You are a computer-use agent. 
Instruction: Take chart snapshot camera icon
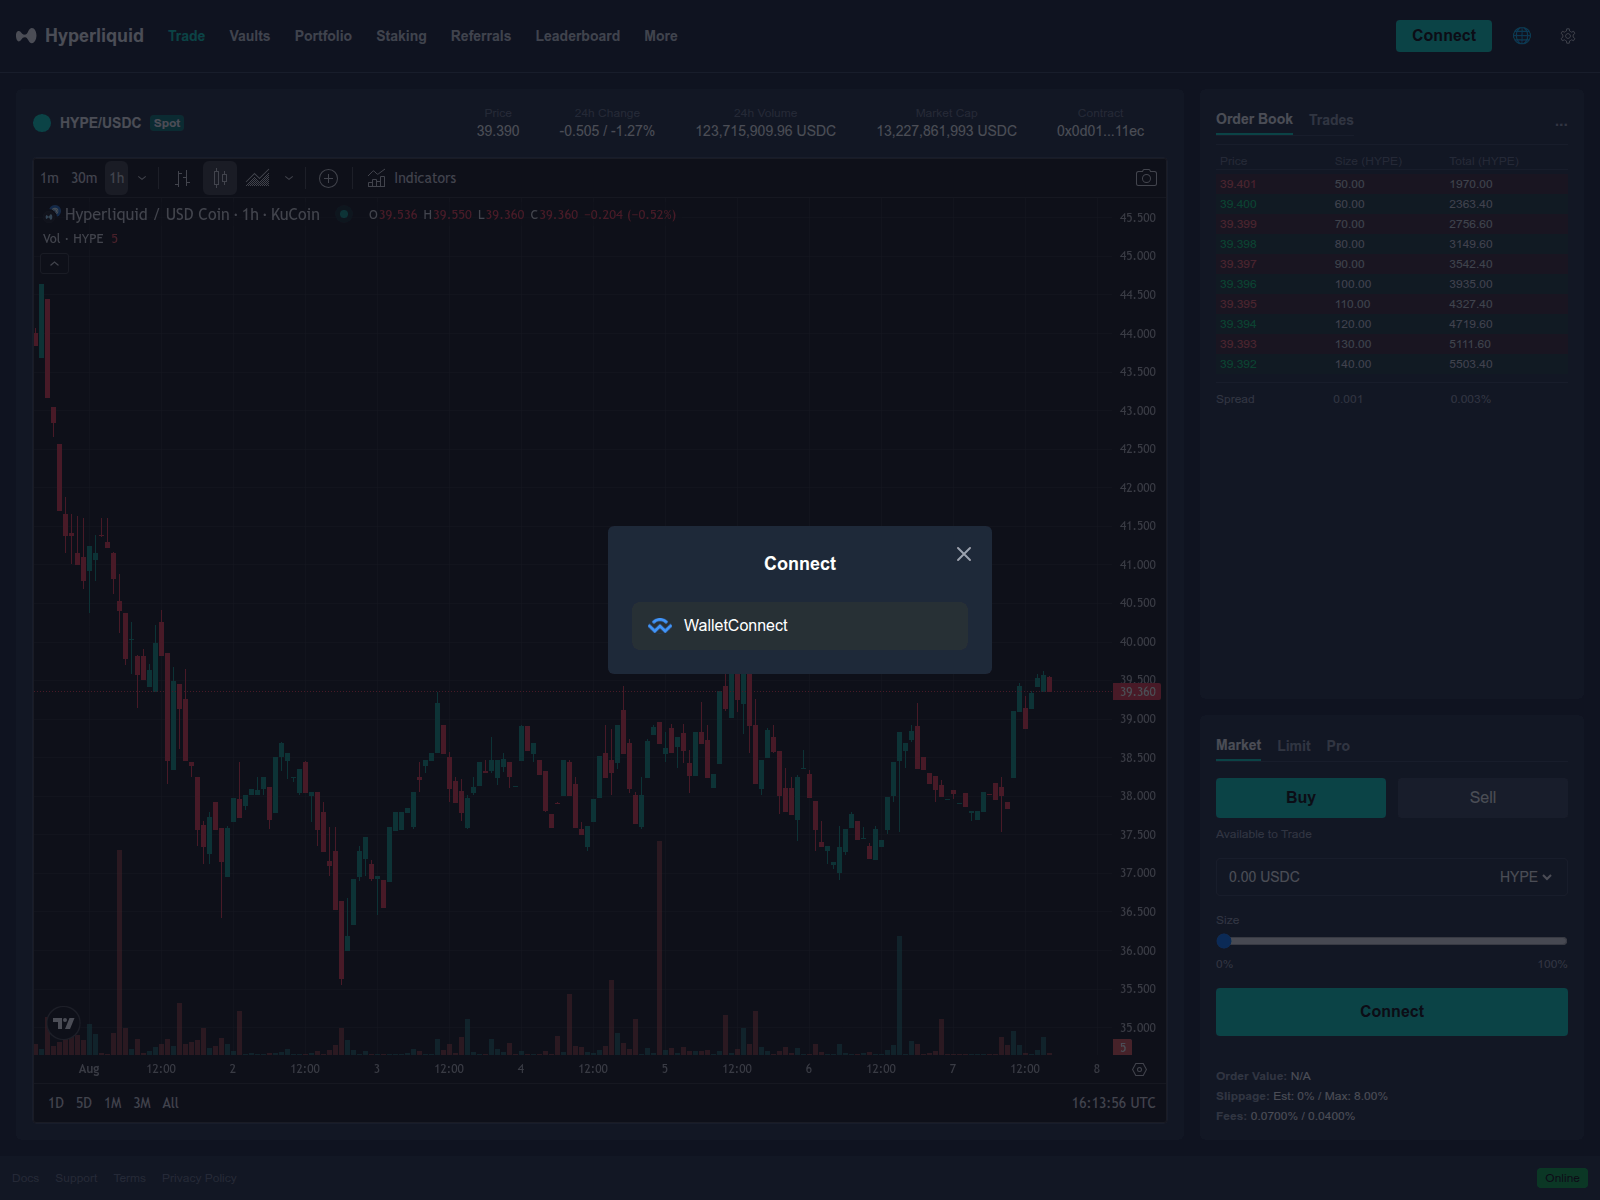[1146, 178]
